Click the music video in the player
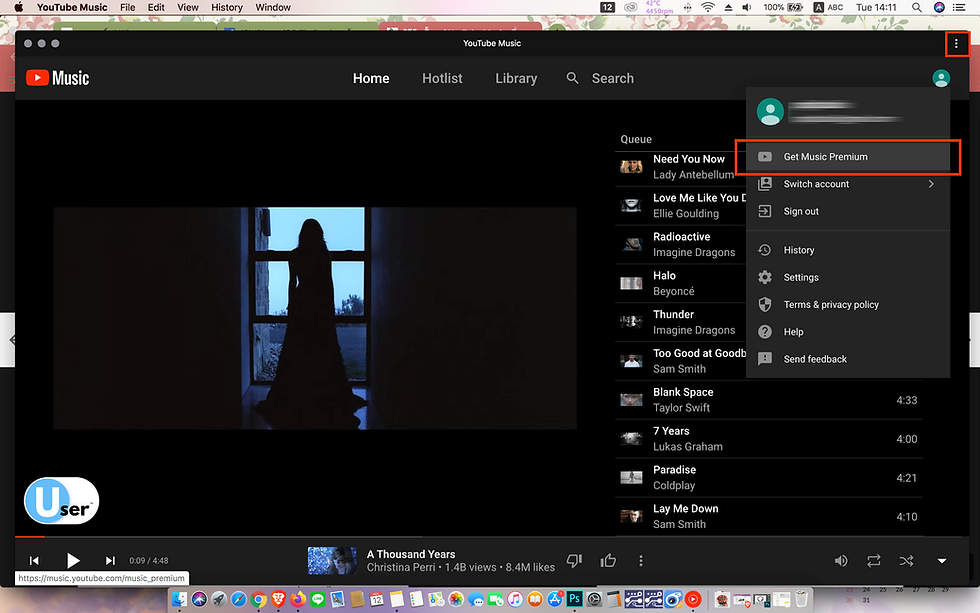 [x=315, y=318]
